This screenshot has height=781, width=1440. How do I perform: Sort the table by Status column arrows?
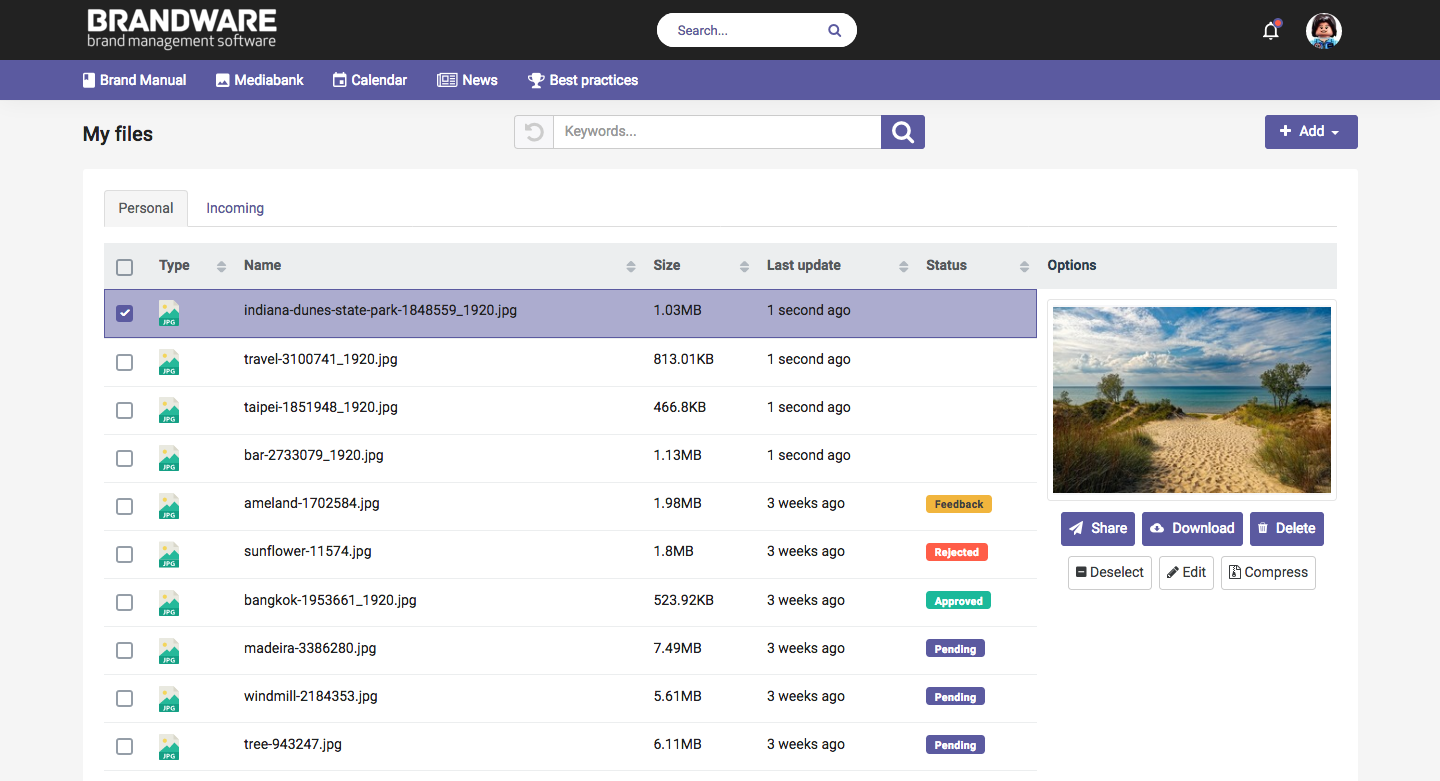pyautogui.click(x=1024, y=266)
